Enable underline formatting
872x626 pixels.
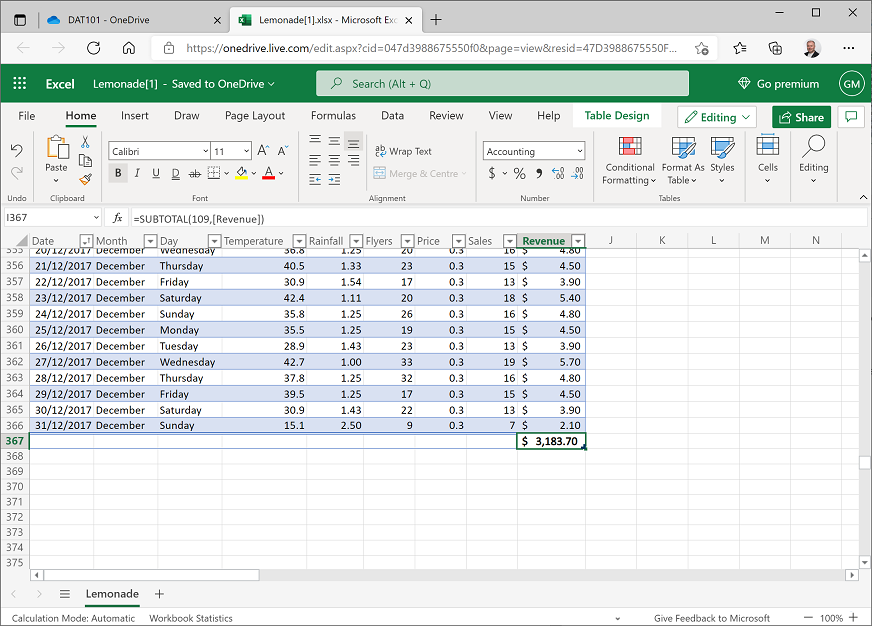pos(155,172)
